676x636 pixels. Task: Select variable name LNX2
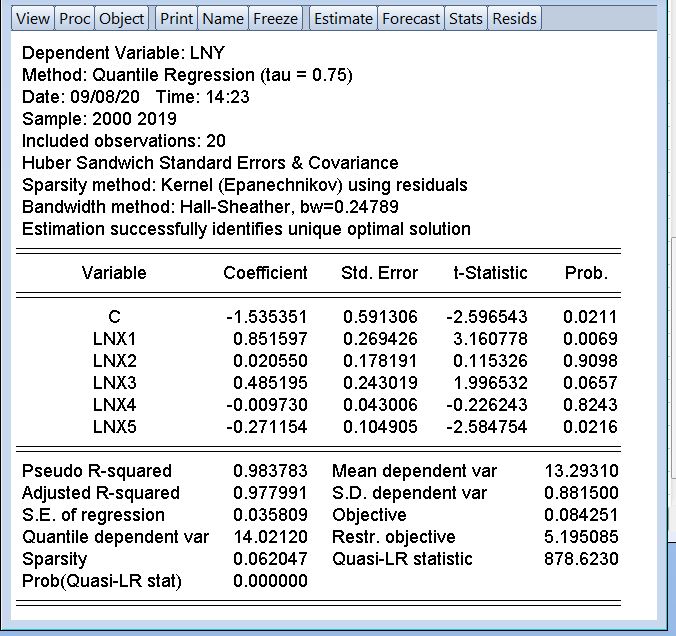[x=114, y=361]
